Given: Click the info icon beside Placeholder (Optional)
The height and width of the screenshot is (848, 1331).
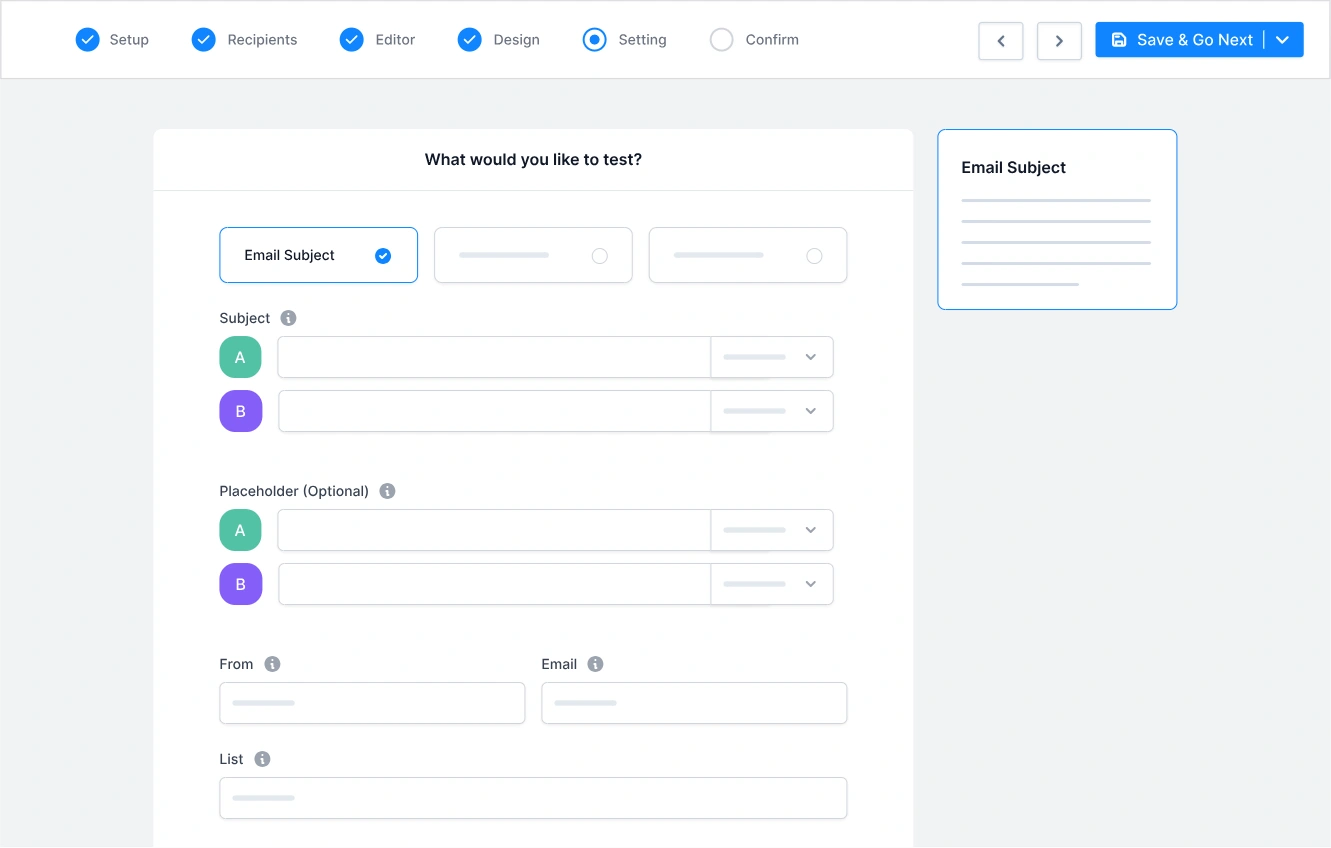Looking at the screenshot, I should pos(387,491).
